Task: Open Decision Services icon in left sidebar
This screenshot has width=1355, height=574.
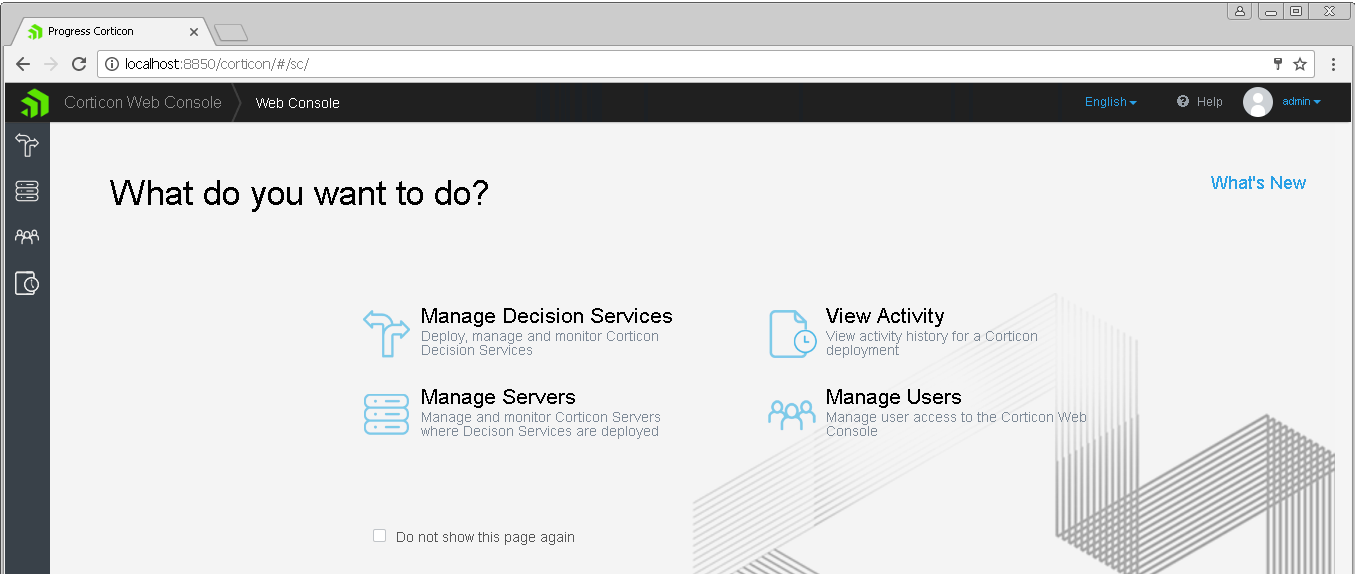Action: click(x=27, y=146)
